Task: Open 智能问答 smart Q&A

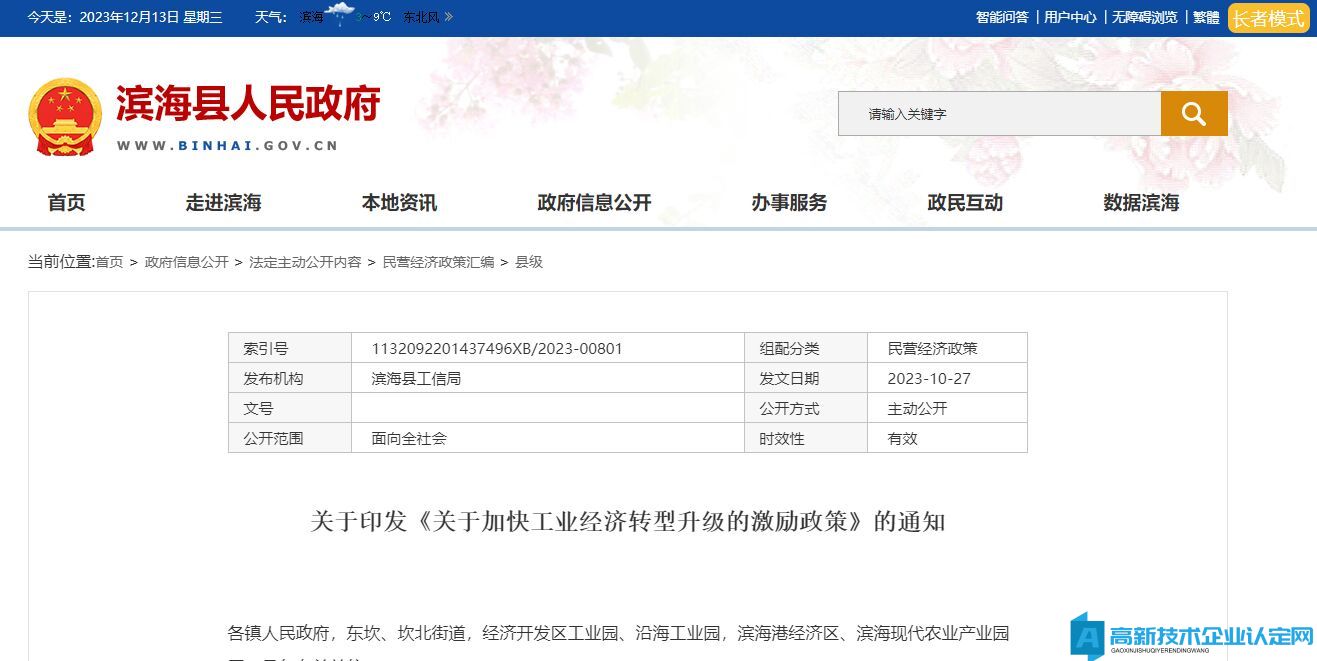Action: pos(1001,17)
